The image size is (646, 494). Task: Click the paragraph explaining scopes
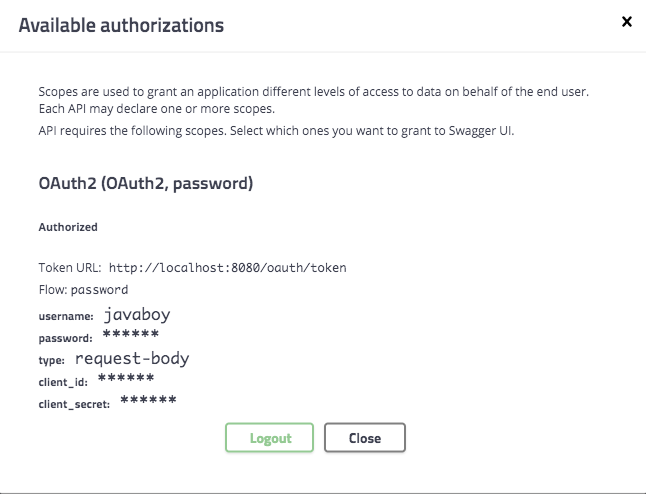314,100
